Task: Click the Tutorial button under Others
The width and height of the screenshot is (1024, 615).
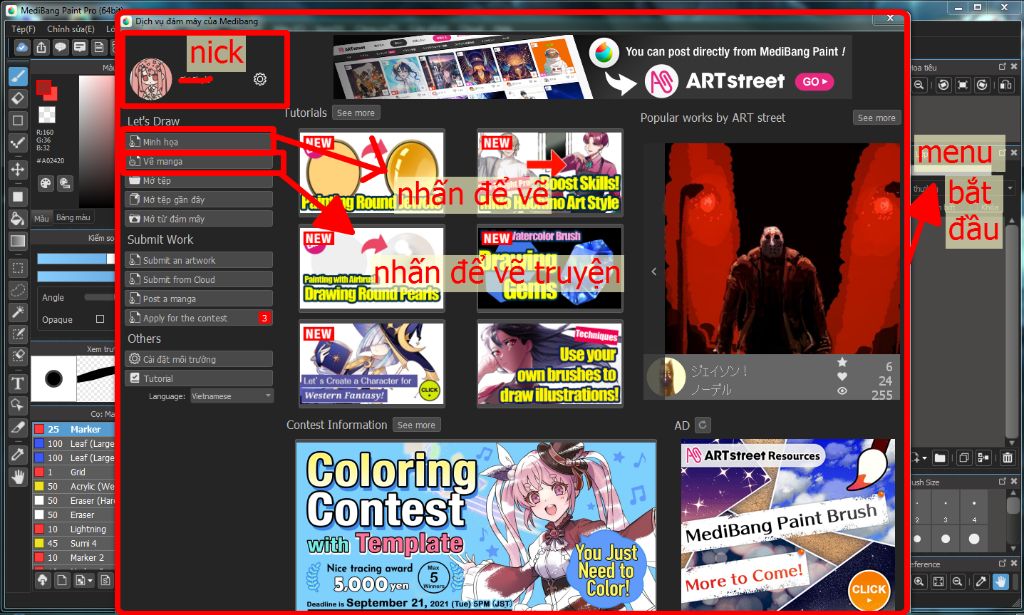Action: [199, 378]
